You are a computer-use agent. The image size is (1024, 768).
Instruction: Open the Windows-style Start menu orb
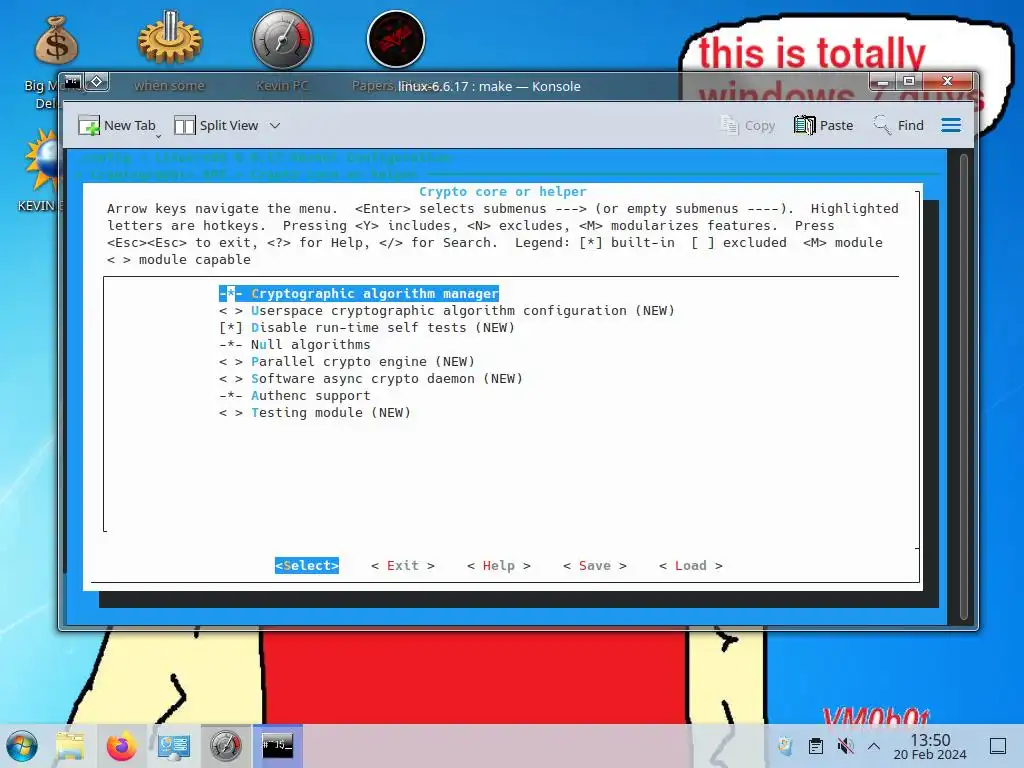tap(22, 746)
